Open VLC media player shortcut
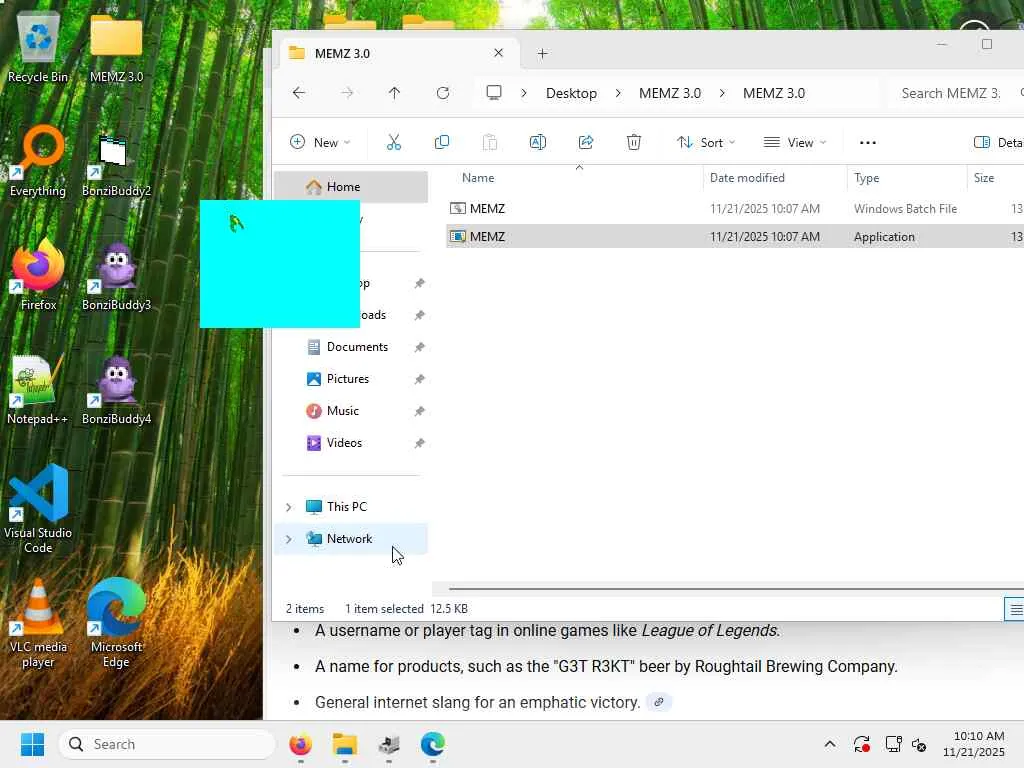 coord(38,624)
